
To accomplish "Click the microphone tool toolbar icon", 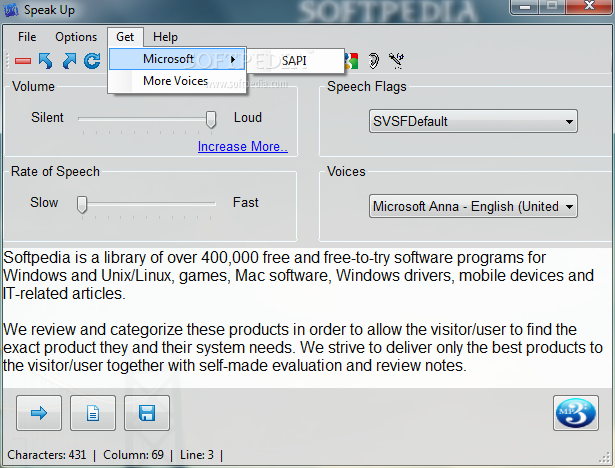I will click(397, 61).
